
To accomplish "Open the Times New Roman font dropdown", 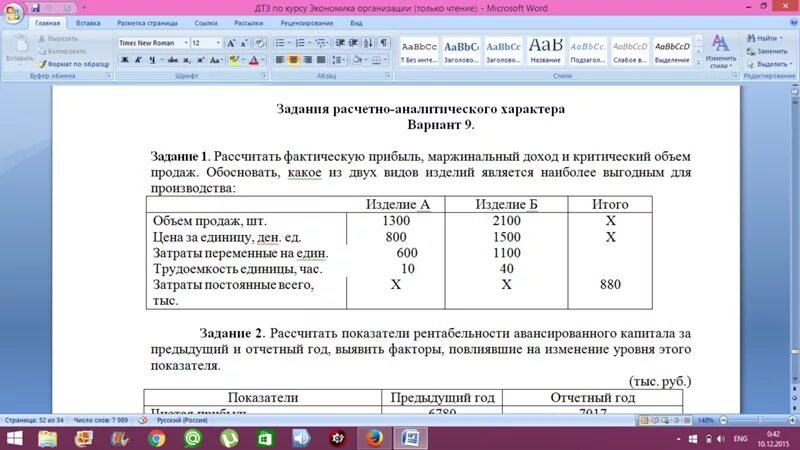I will tap(186, 43).
